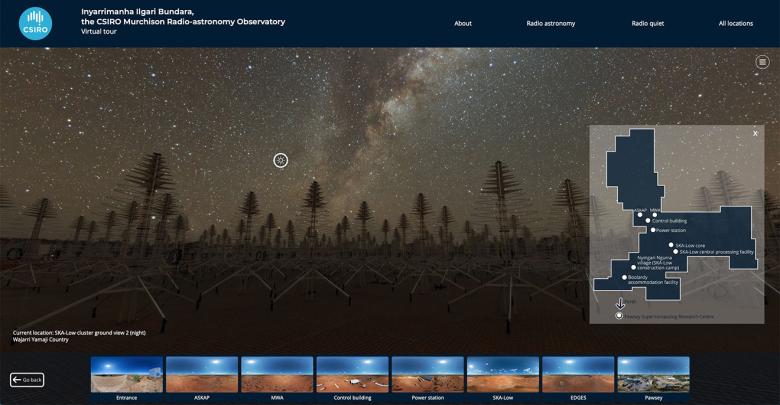Select the MWA dot on the map
The image size is (780, 405).
(655, 215)
